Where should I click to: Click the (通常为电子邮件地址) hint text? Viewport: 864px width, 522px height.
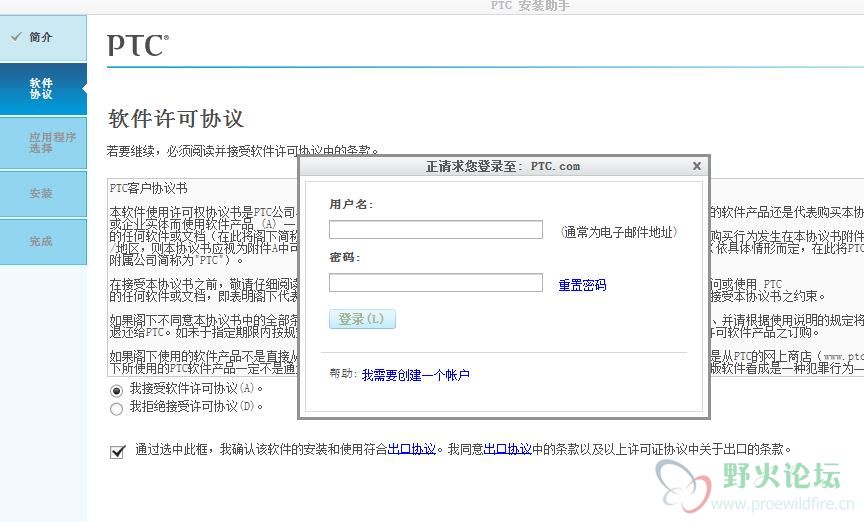click(x=618, y=232)
